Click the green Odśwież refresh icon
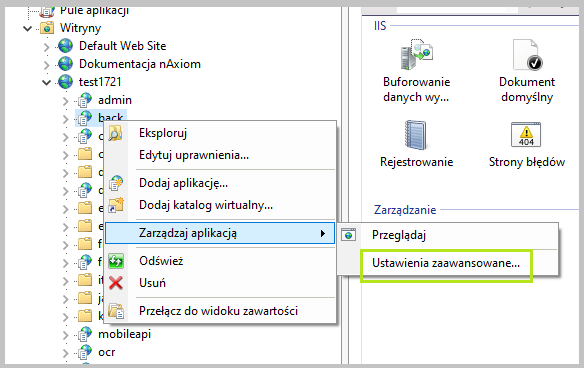This screenshot has height=368, width=584. (116, 261)
